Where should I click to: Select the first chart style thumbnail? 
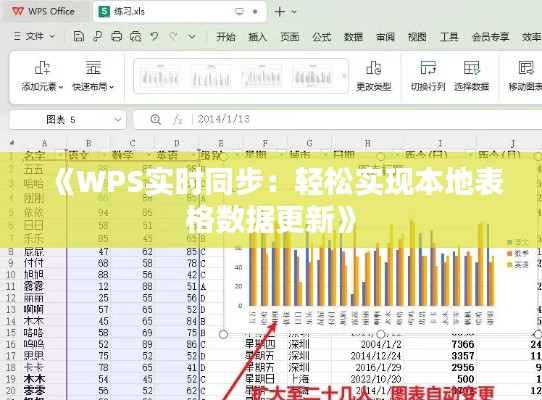160,76
